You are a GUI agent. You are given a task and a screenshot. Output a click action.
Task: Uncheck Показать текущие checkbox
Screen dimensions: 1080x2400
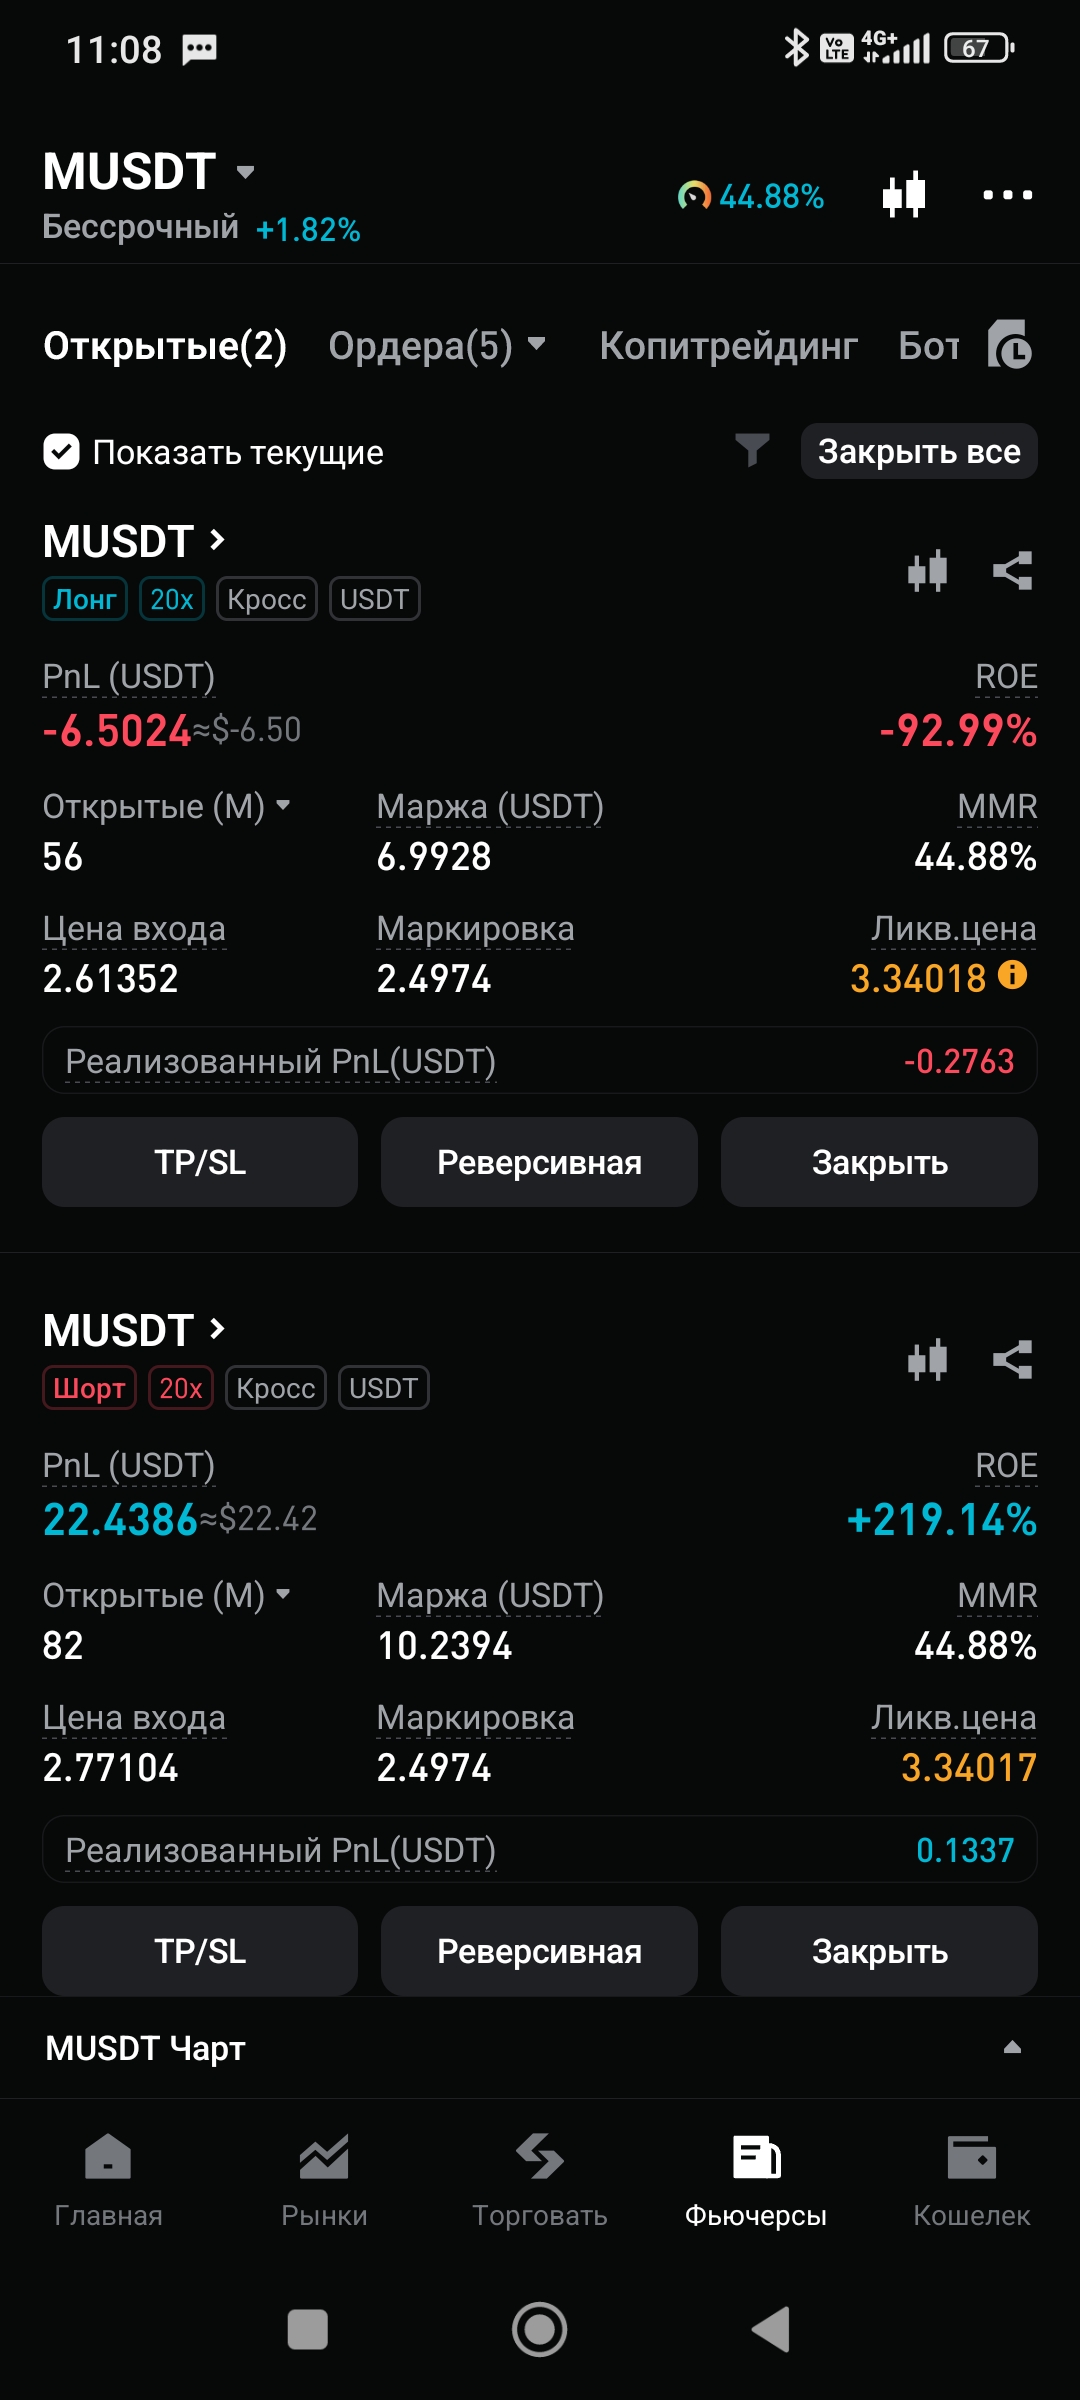(62, 452)
